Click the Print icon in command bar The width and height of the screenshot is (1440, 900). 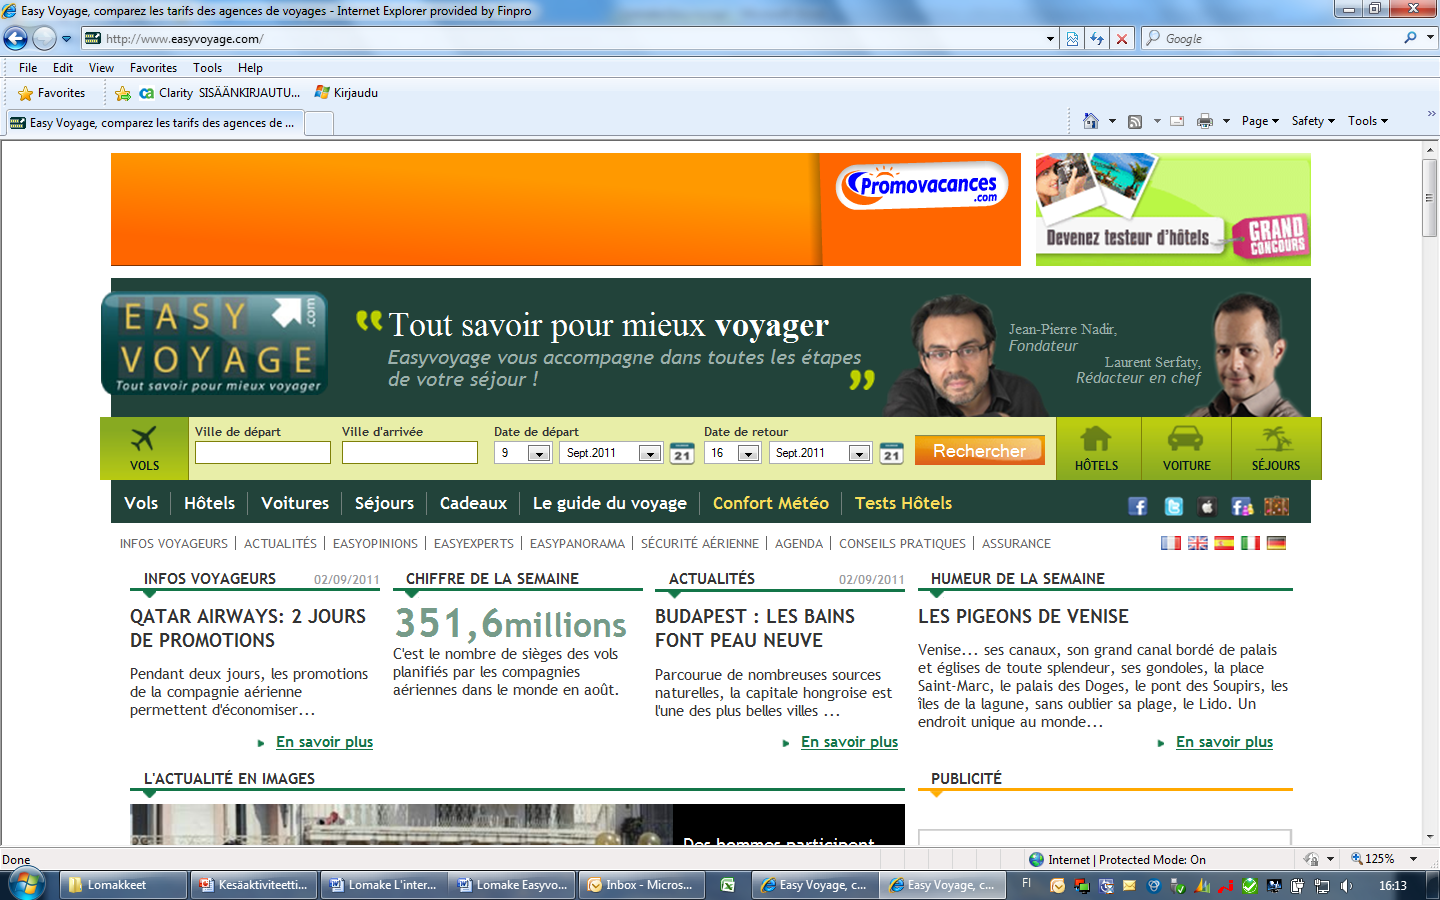(1205, 121)
